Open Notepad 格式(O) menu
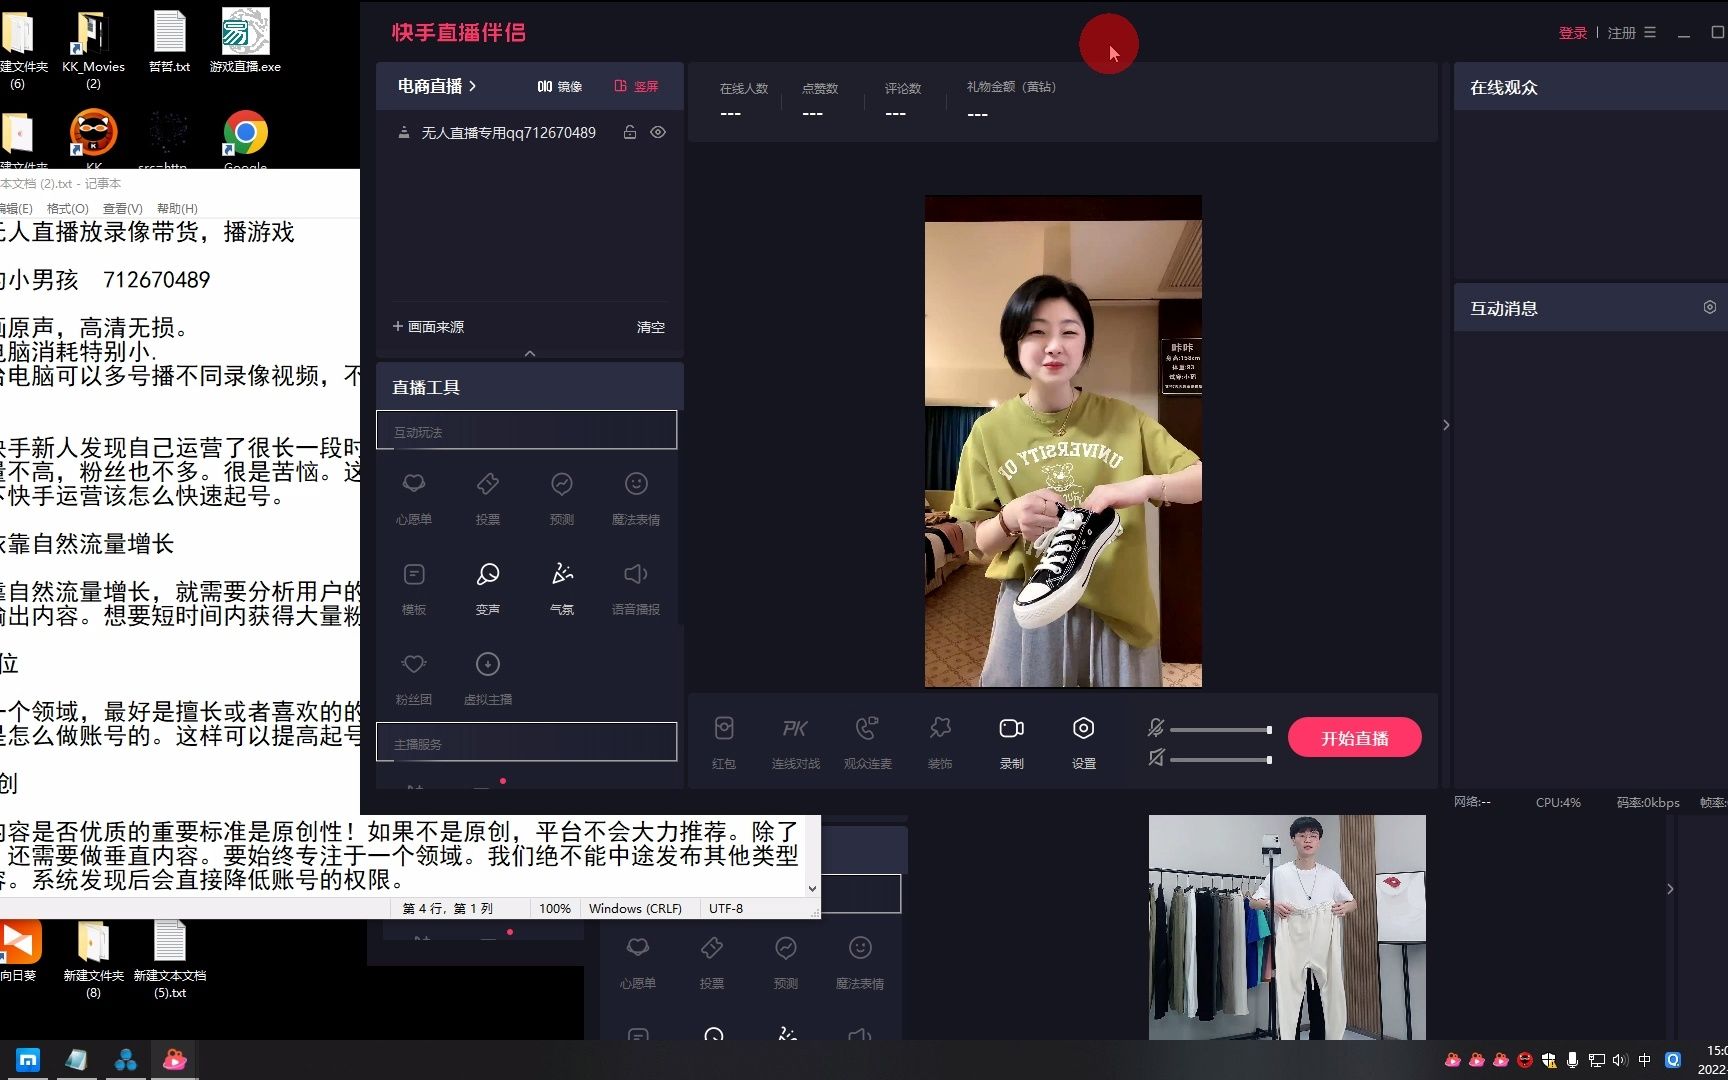This screenshot has width=1728, height=1080. (68, 208)
